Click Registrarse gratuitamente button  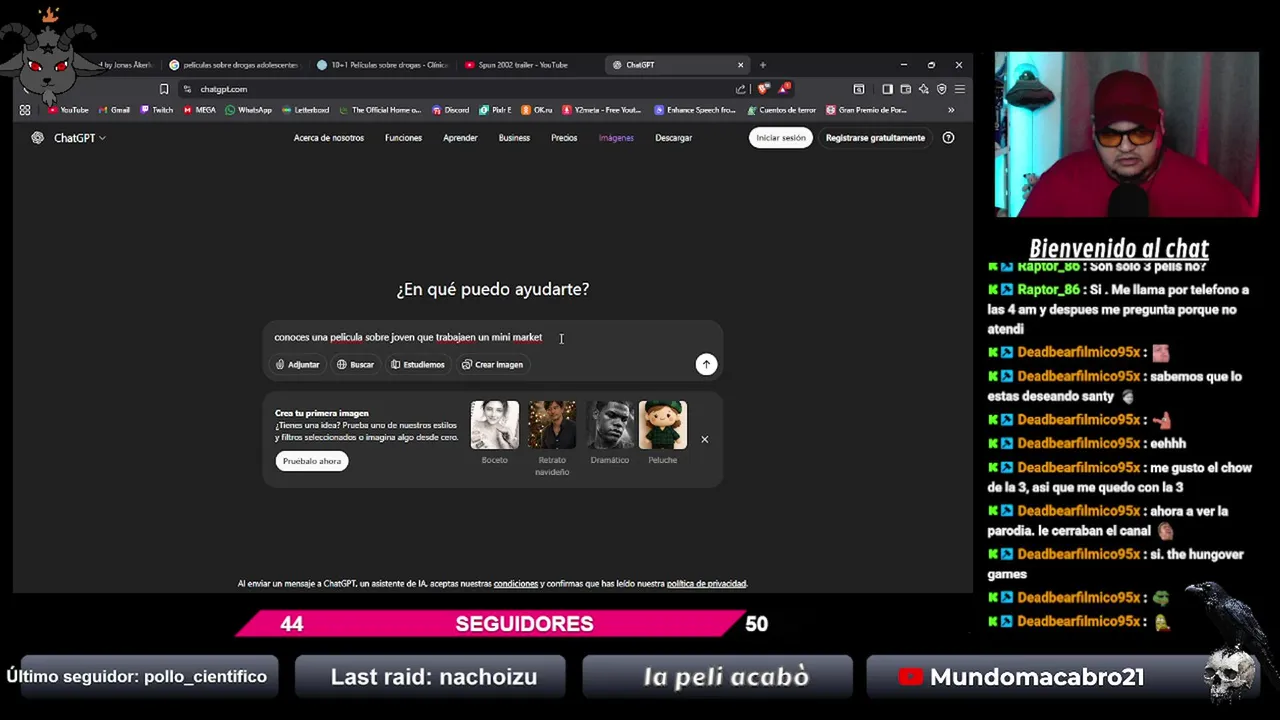875,138
